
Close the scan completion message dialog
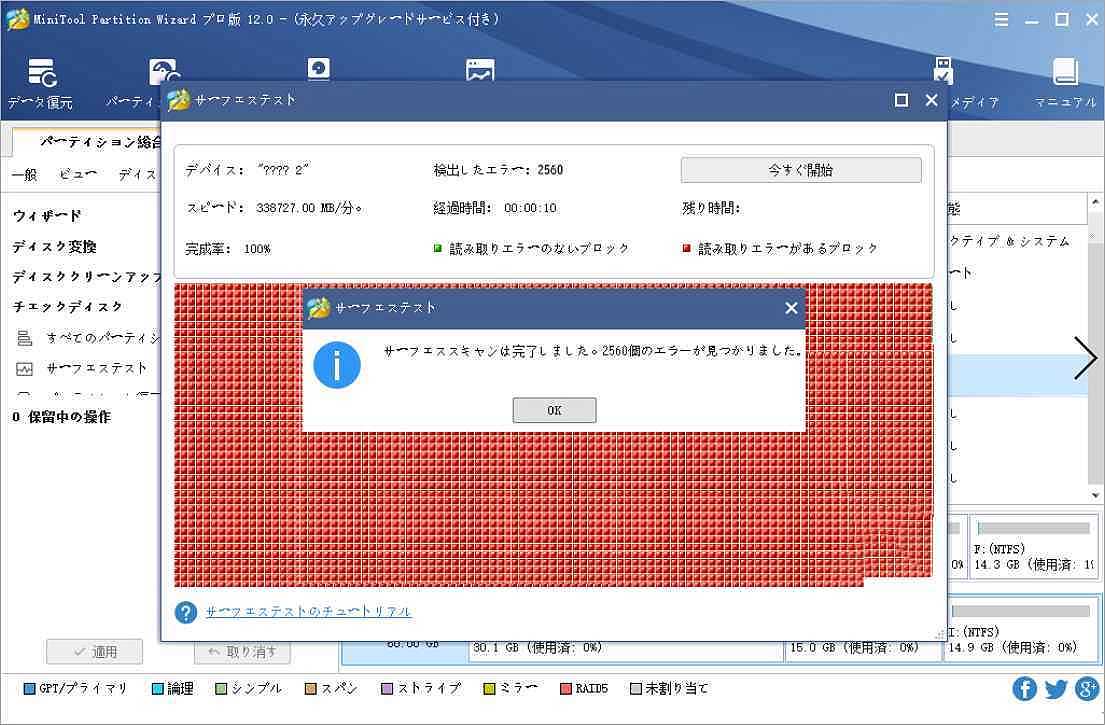tap(791, 308)
